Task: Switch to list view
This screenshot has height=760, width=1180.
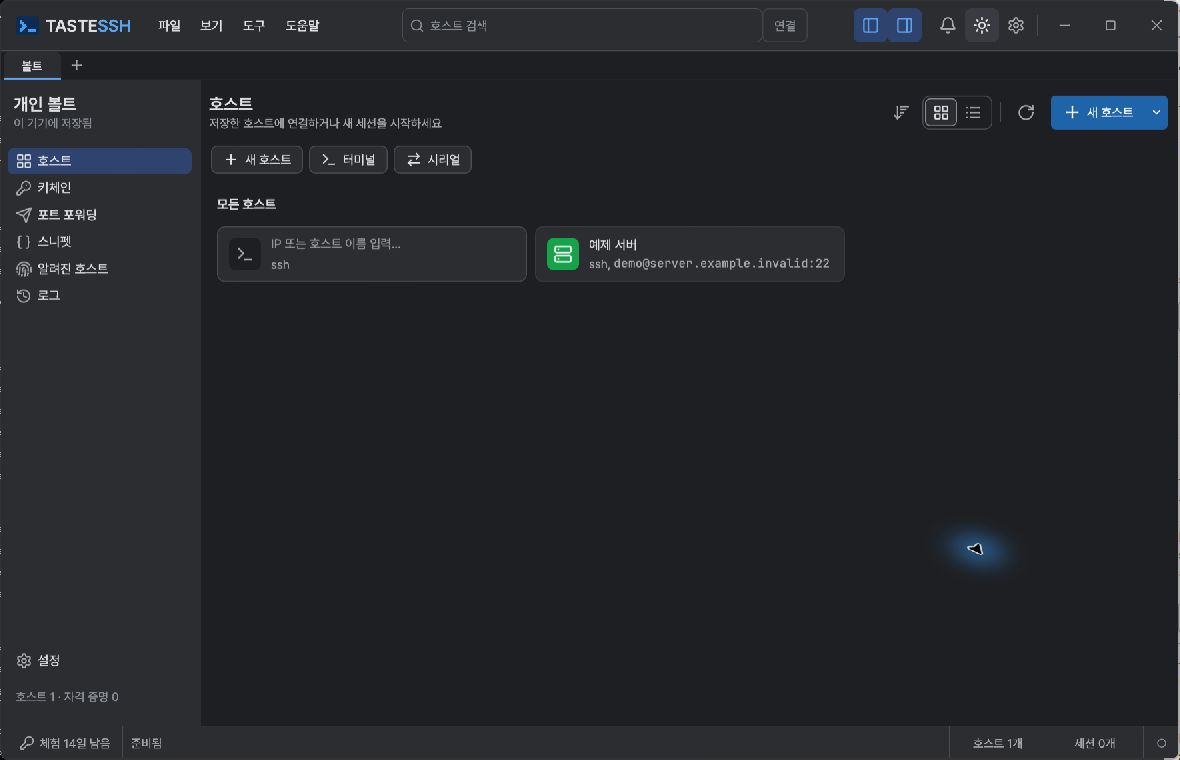Action: click(973, 113)
